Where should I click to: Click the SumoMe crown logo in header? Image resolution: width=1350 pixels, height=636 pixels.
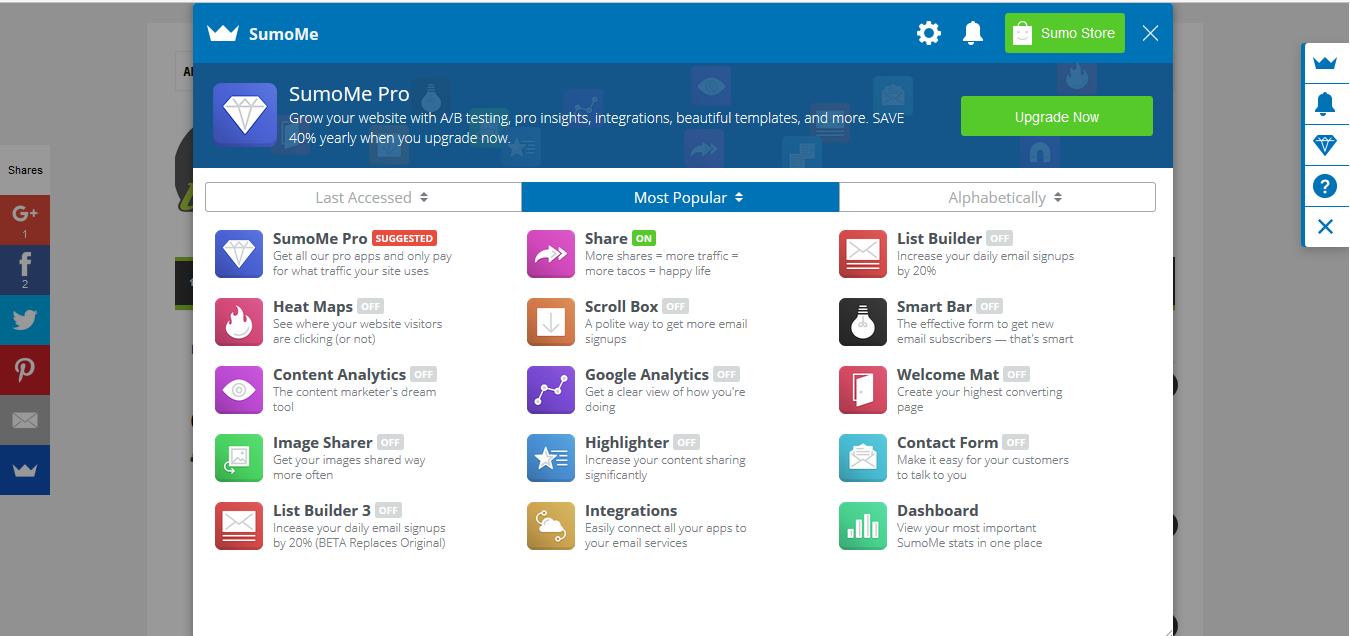[x=222, y=33]
